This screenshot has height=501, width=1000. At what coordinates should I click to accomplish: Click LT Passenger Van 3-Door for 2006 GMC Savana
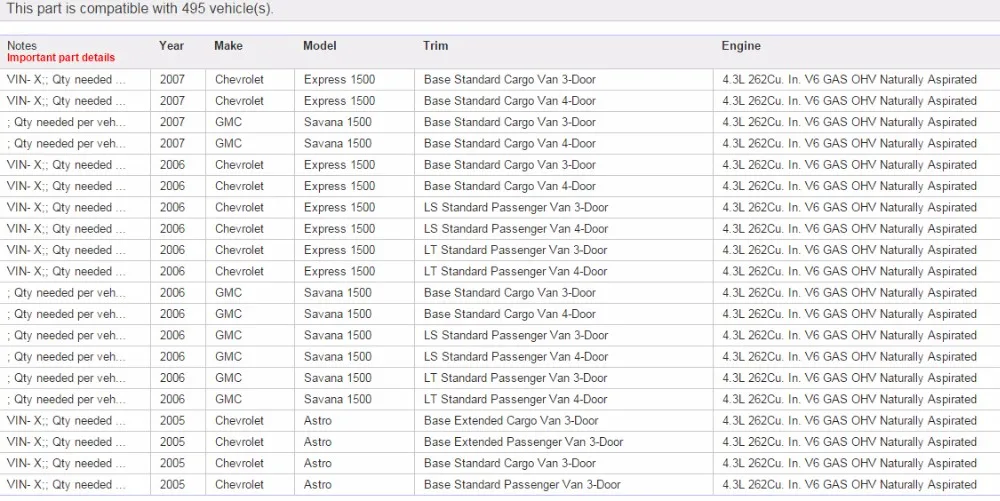coord(515,378)
